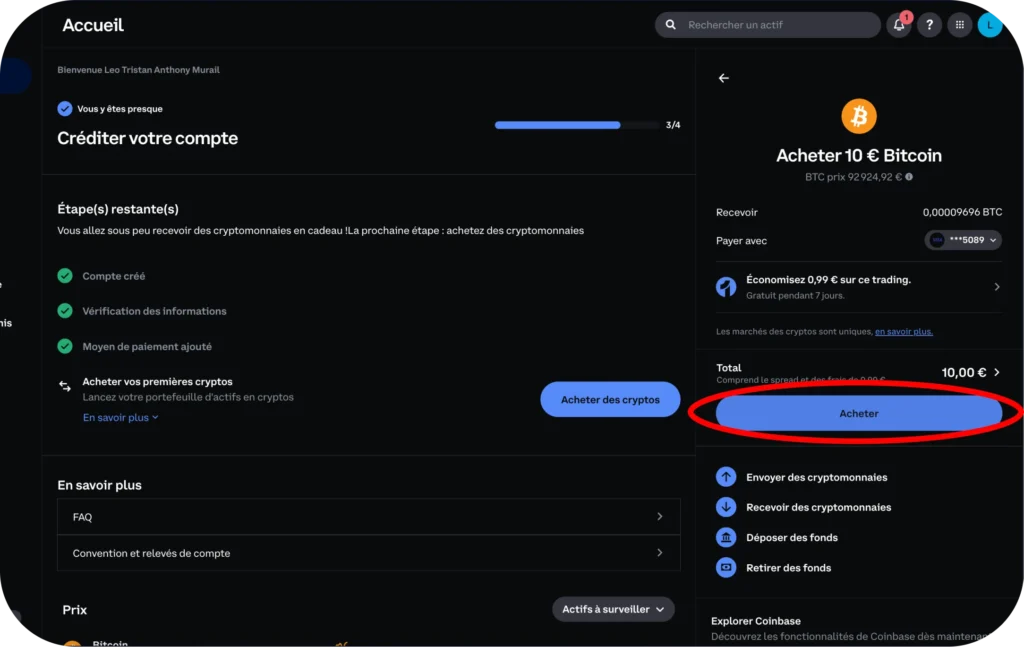Viewport: 1024px width, 647px height.
Task: Click the withdraw funds cash icon
Action: (726, 567)
